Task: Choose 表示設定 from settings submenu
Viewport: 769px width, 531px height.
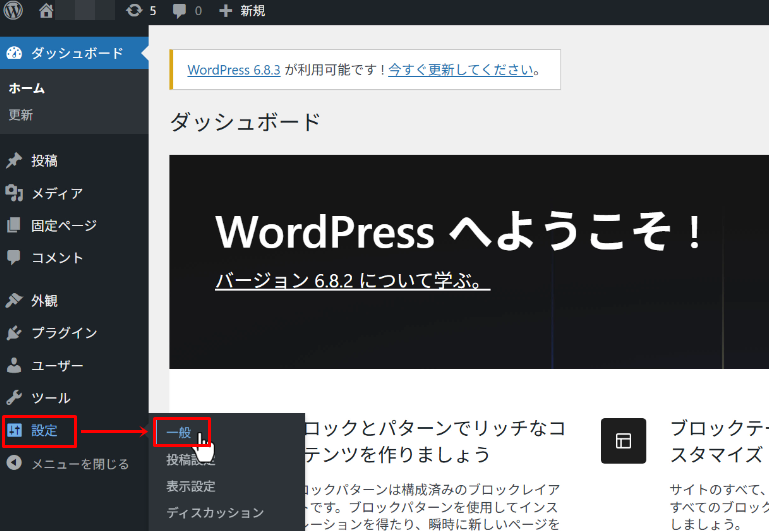Action: [x=190, y=487]
